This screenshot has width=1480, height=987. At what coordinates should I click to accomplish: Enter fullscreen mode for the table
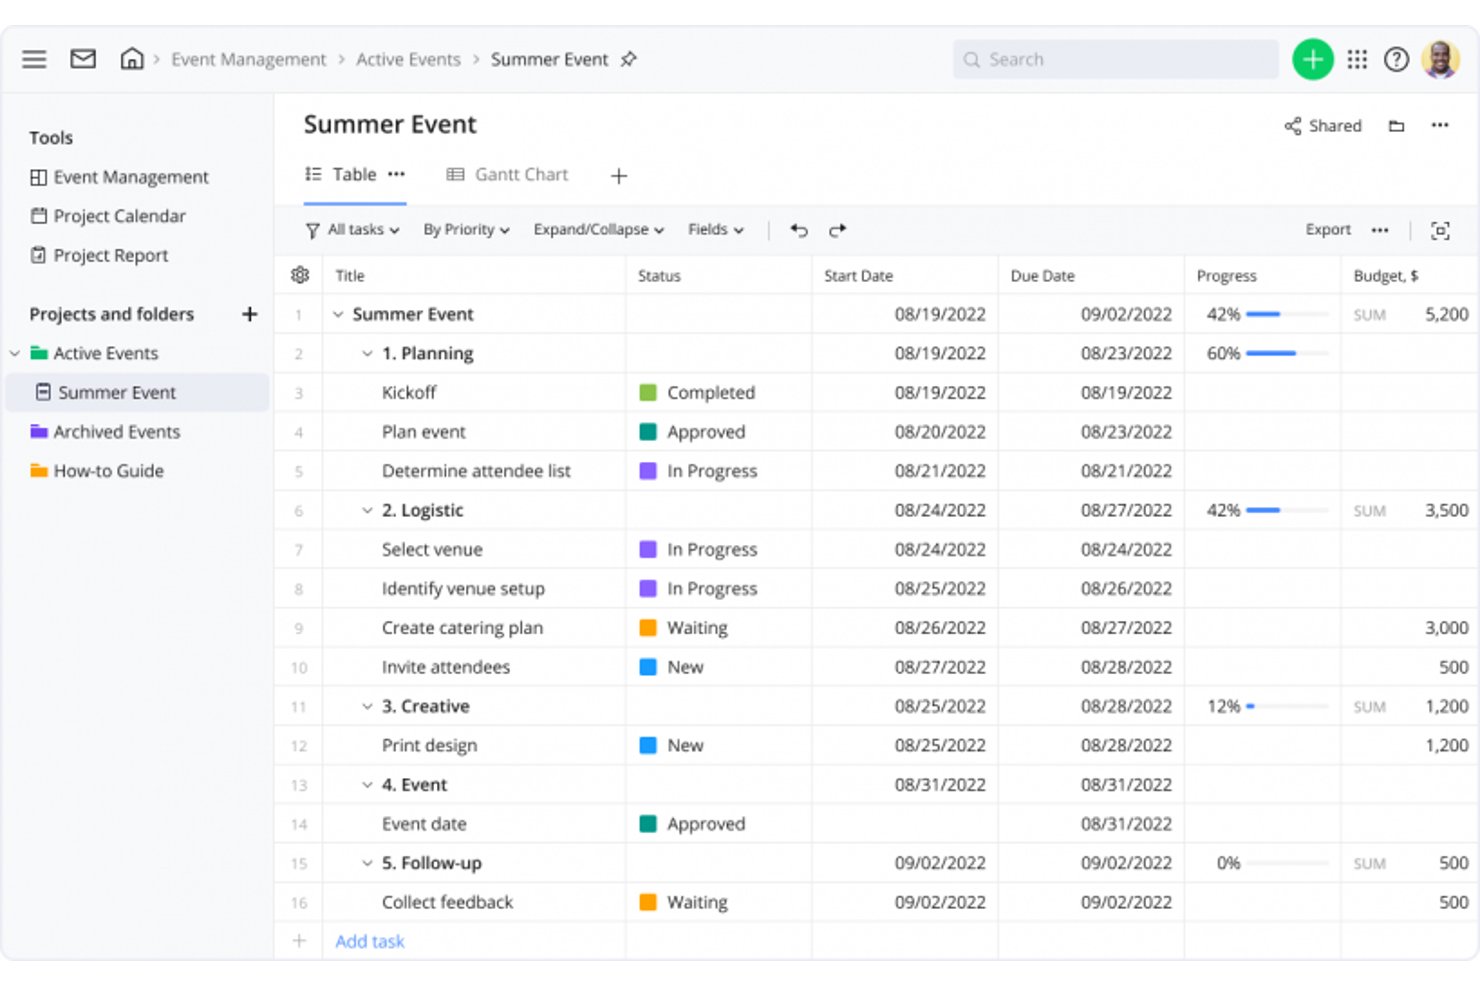pyautogui.click(x=1440, y=231)
